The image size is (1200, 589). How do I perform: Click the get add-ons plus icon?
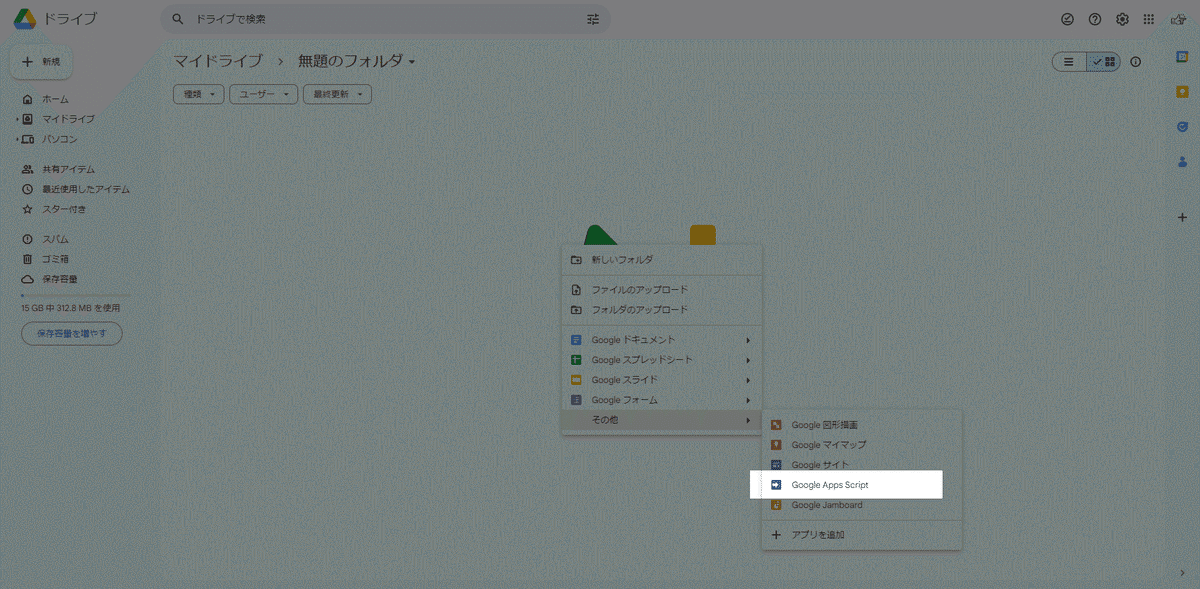(x=1182, y=217)
